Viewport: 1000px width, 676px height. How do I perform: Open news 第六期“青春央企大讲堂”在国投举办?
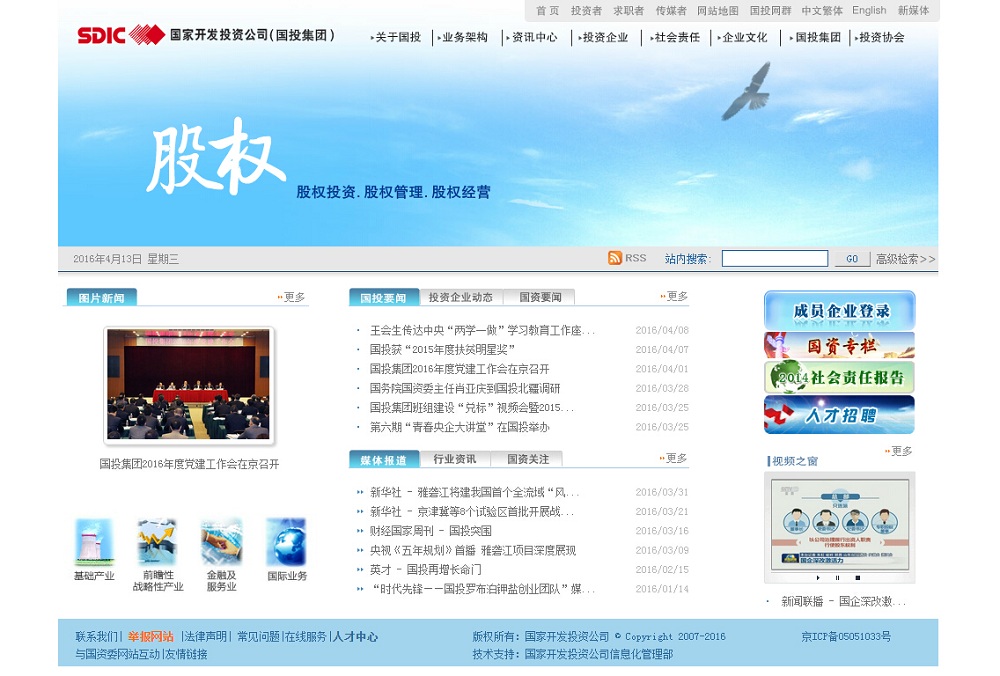pos(459,427)
